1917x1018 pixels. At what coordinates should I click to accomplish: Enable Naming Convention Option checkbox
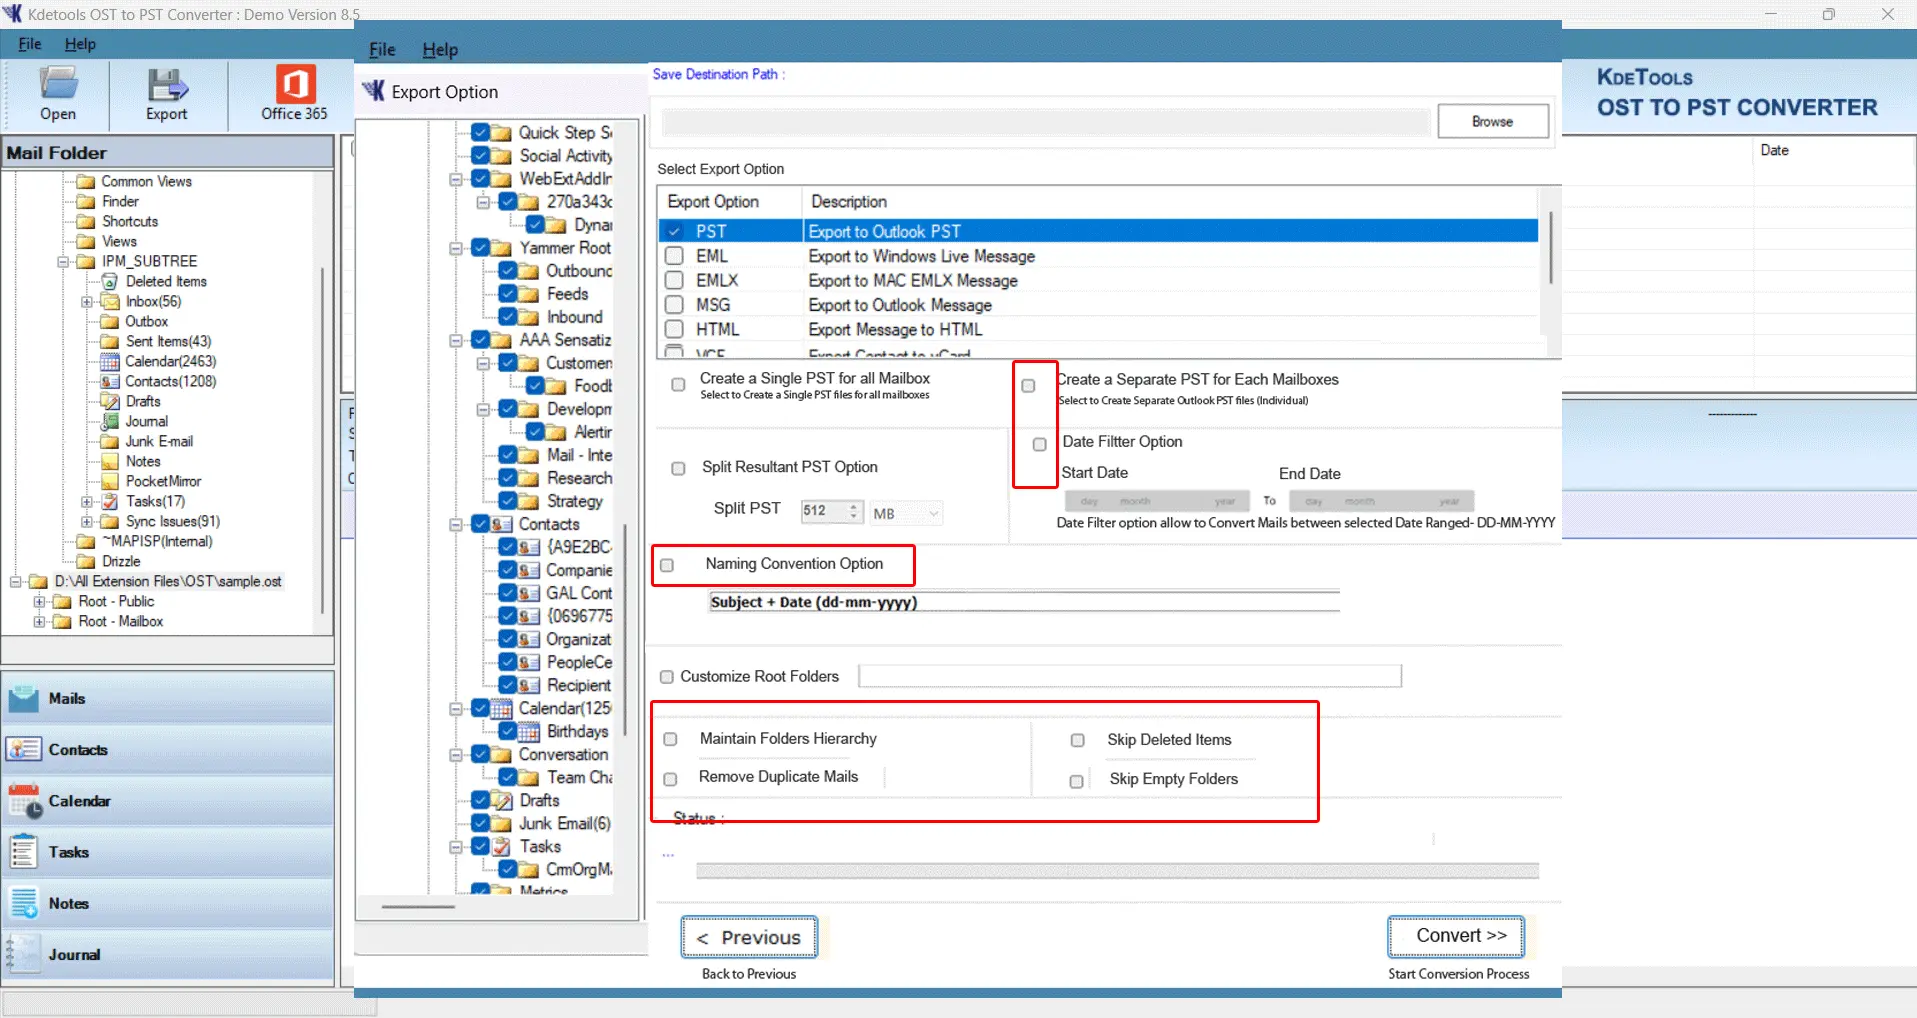coord(667,565)
